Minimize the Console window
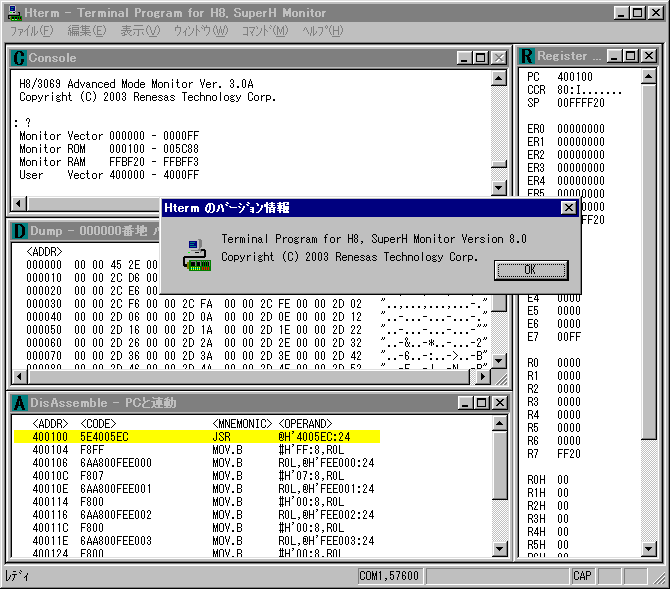This screenshot has width=670, height=589. click(x=464, y=58)
